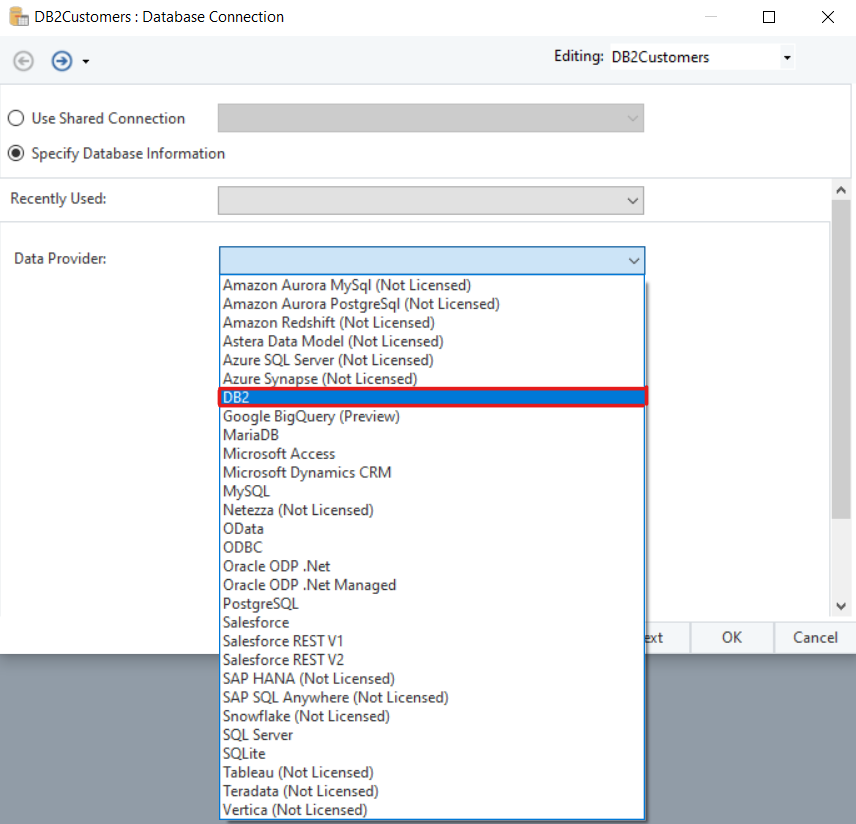Click the scrollbar up arrow

841,190
